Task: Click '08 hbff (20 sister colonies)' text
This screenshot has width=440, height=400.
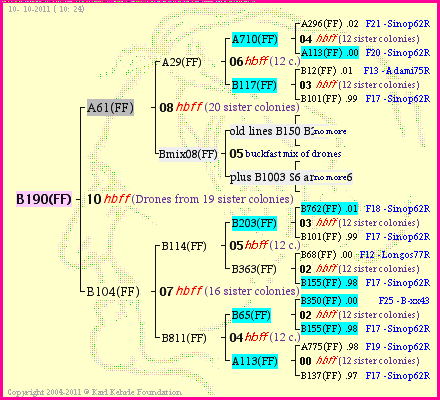Action: click(229, 107)
